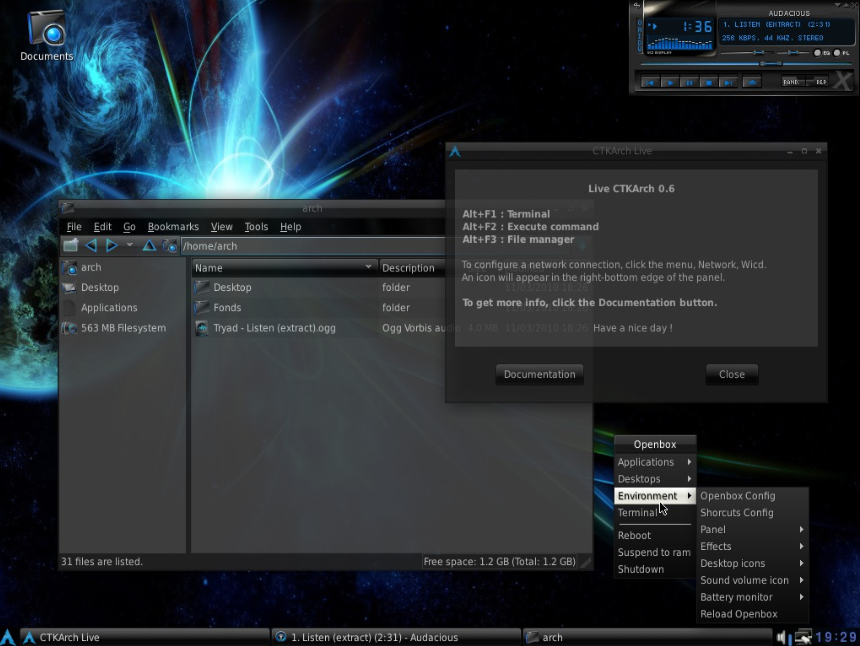The width and height of the screenshot is (860, 646).
Task: Click the home folder toolbar icon
Action: click(x=170, y=246)
